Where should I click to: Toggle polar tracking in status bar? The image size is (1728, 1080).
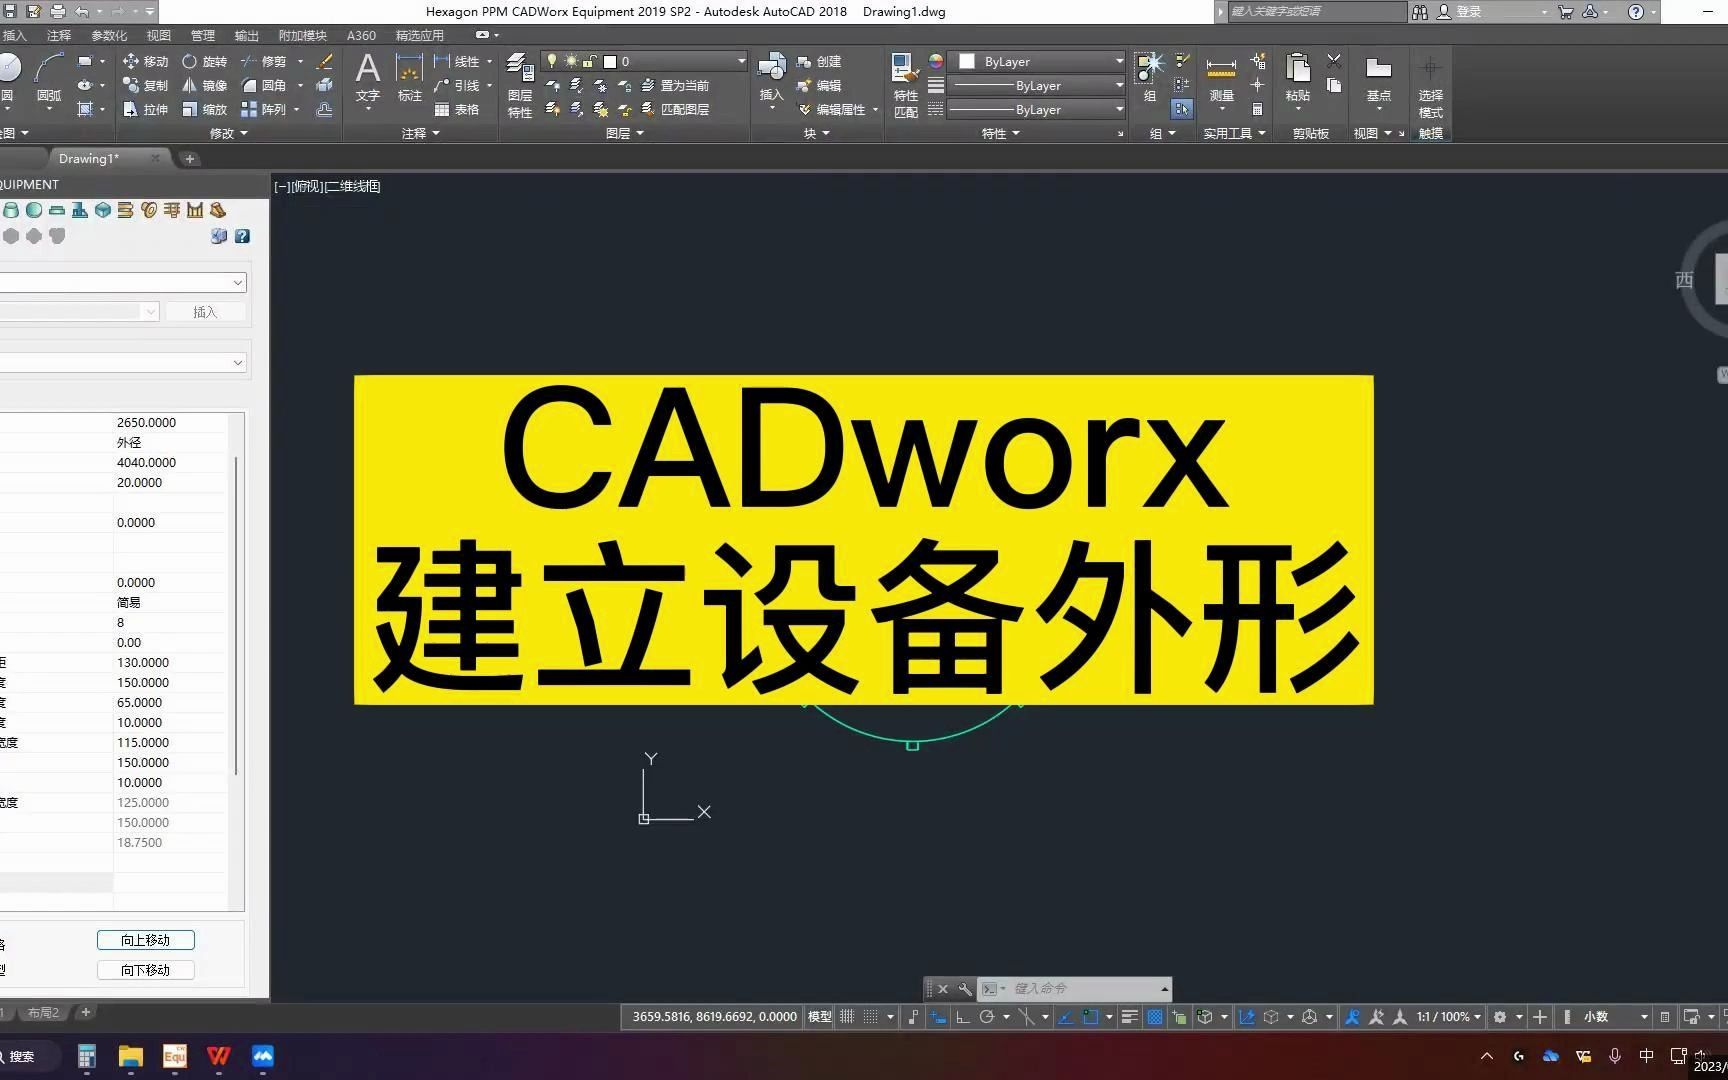click(987, 1016)
